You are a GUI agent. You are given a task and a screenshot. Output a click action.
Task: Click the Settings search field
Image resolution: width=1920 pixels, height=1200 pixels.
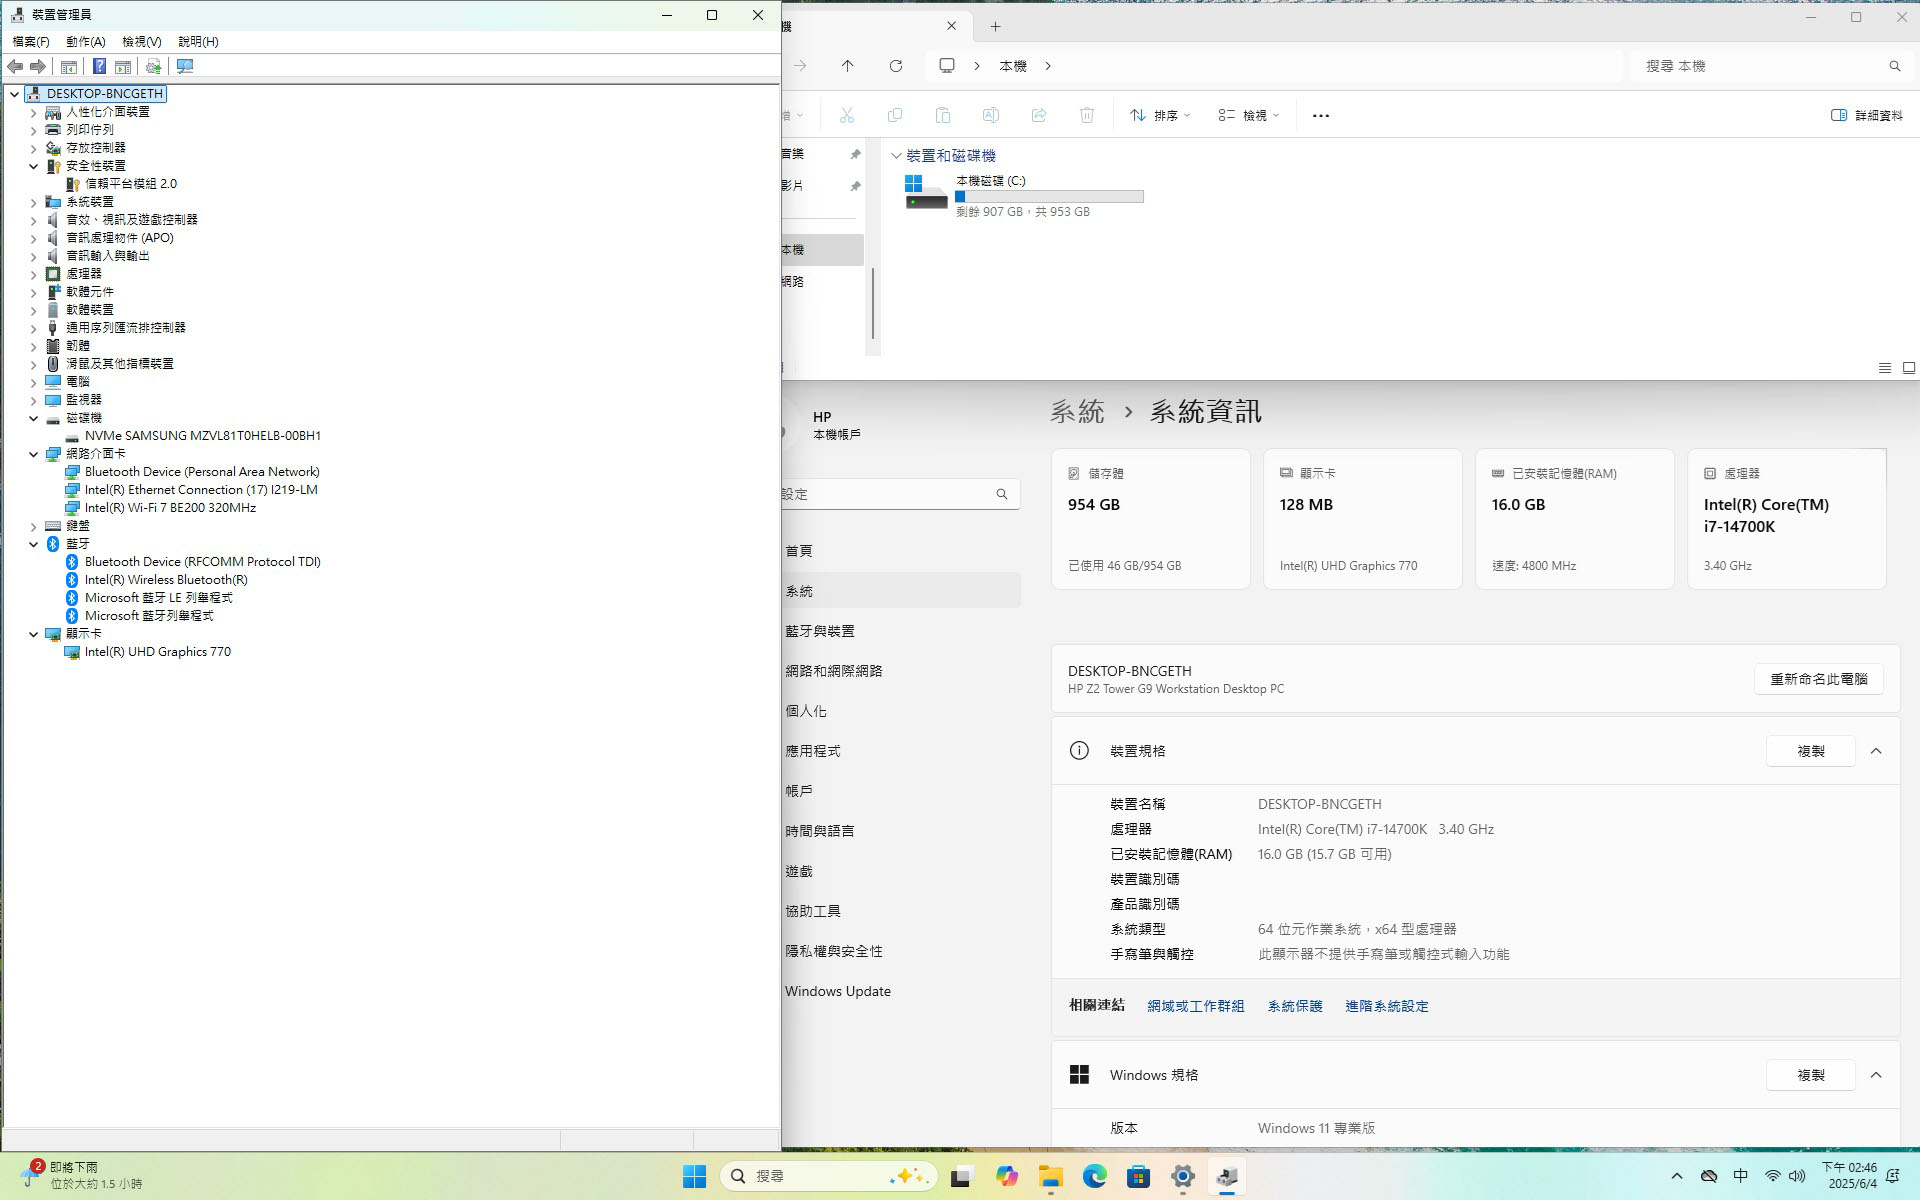tap(900, 494)
